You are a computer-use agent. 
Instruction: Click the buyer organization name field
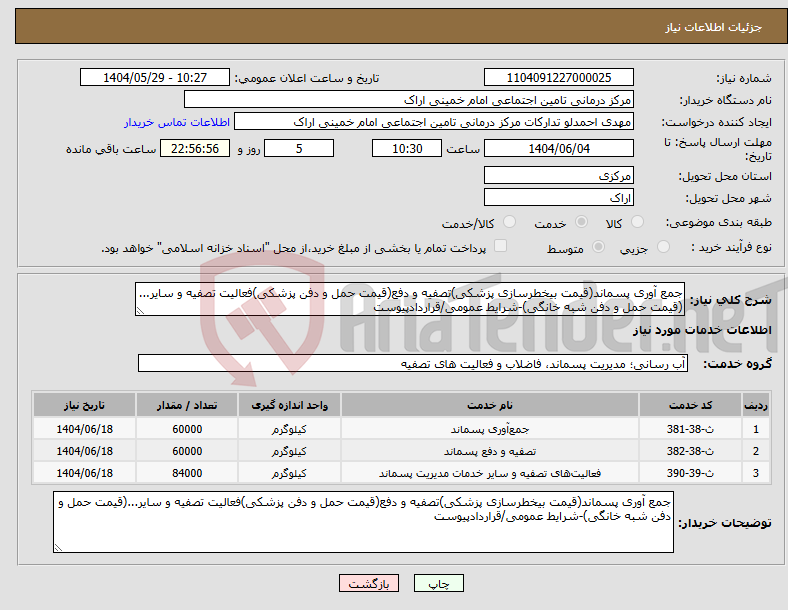point(409,99)
